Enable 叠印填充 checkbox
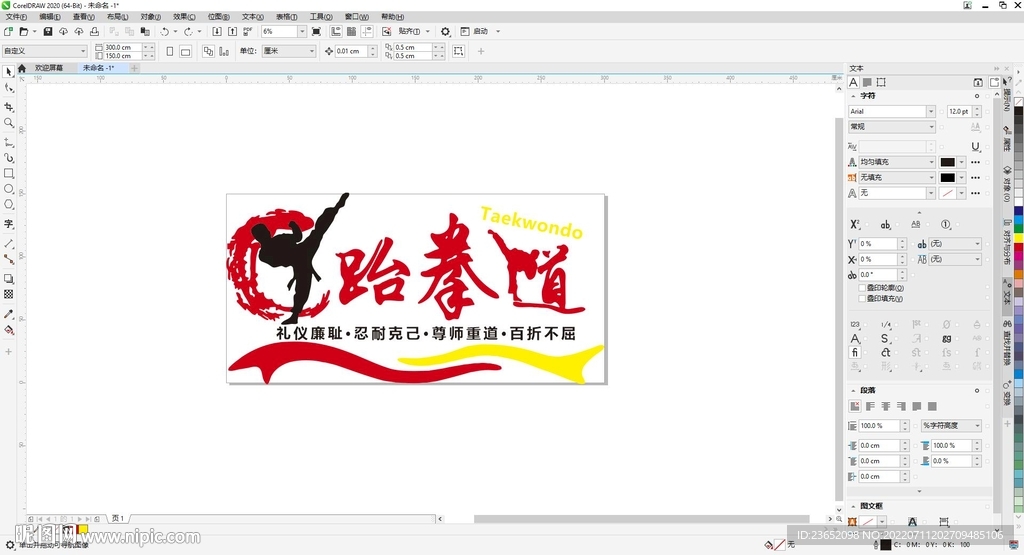 point(862,298)
